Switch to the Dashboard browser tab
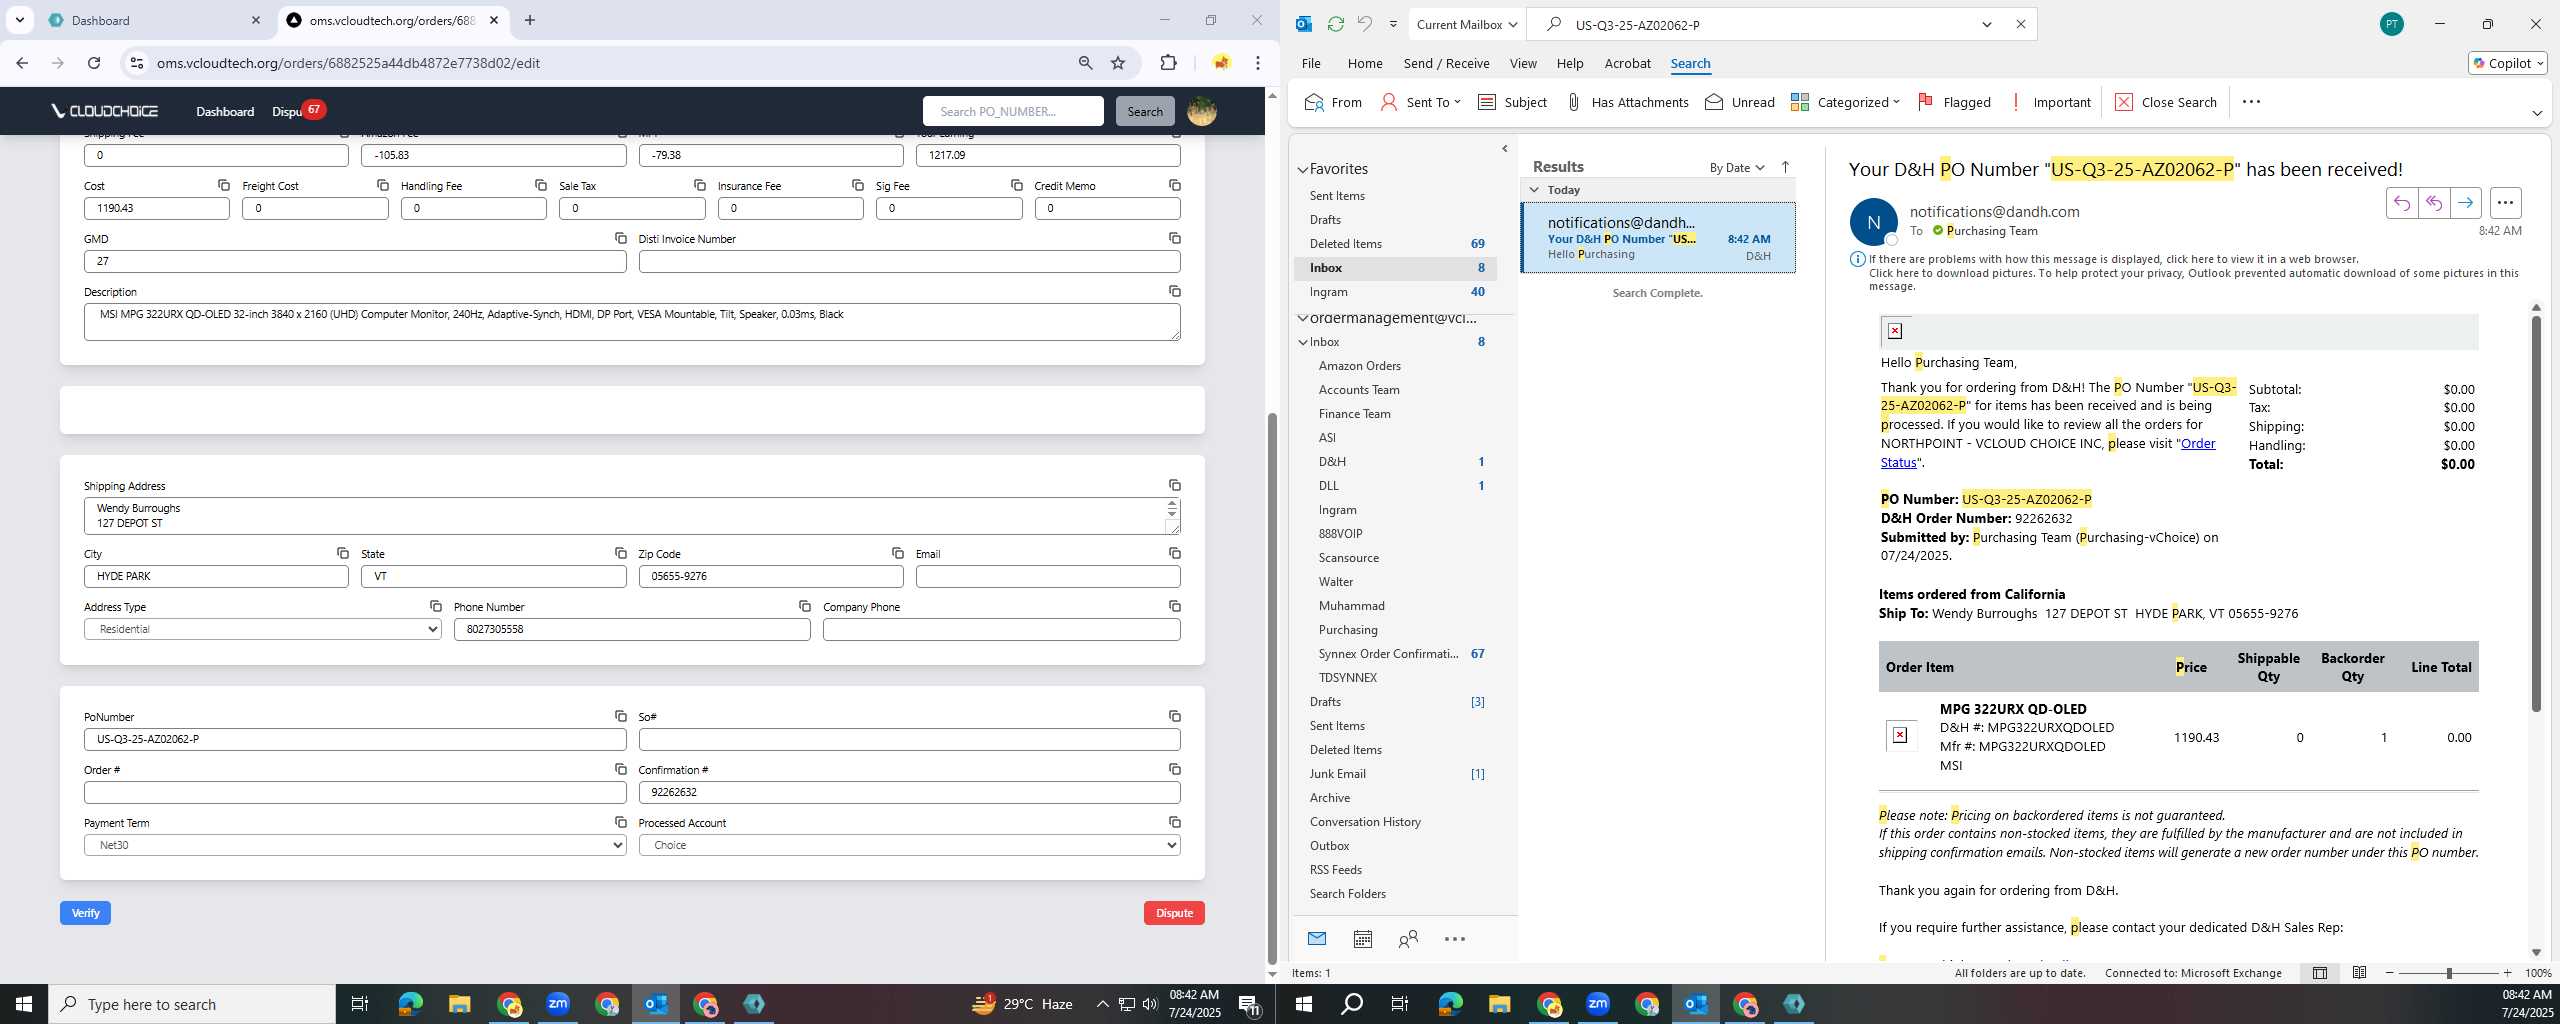Viewport: 2560px width, 1024px height. point(155,20)
